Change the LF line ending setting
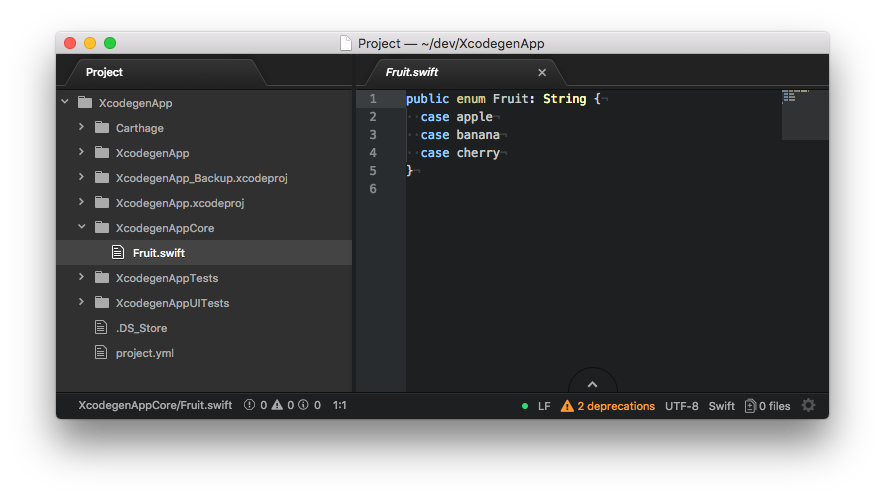The image size is (885, 499). pyautogui.click(x=544, y=406)
